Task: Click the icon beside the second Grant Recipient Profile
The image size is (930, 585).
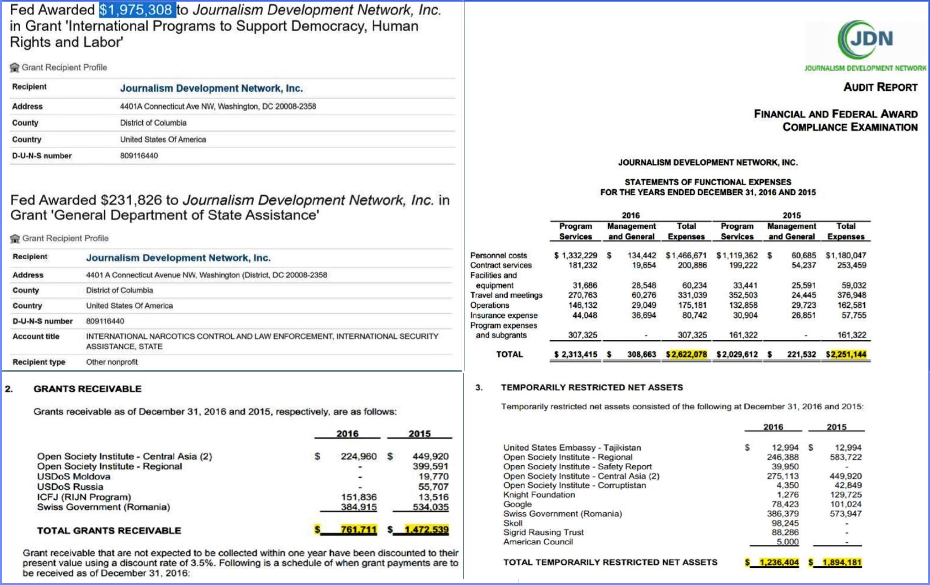Action: (13, 239)
